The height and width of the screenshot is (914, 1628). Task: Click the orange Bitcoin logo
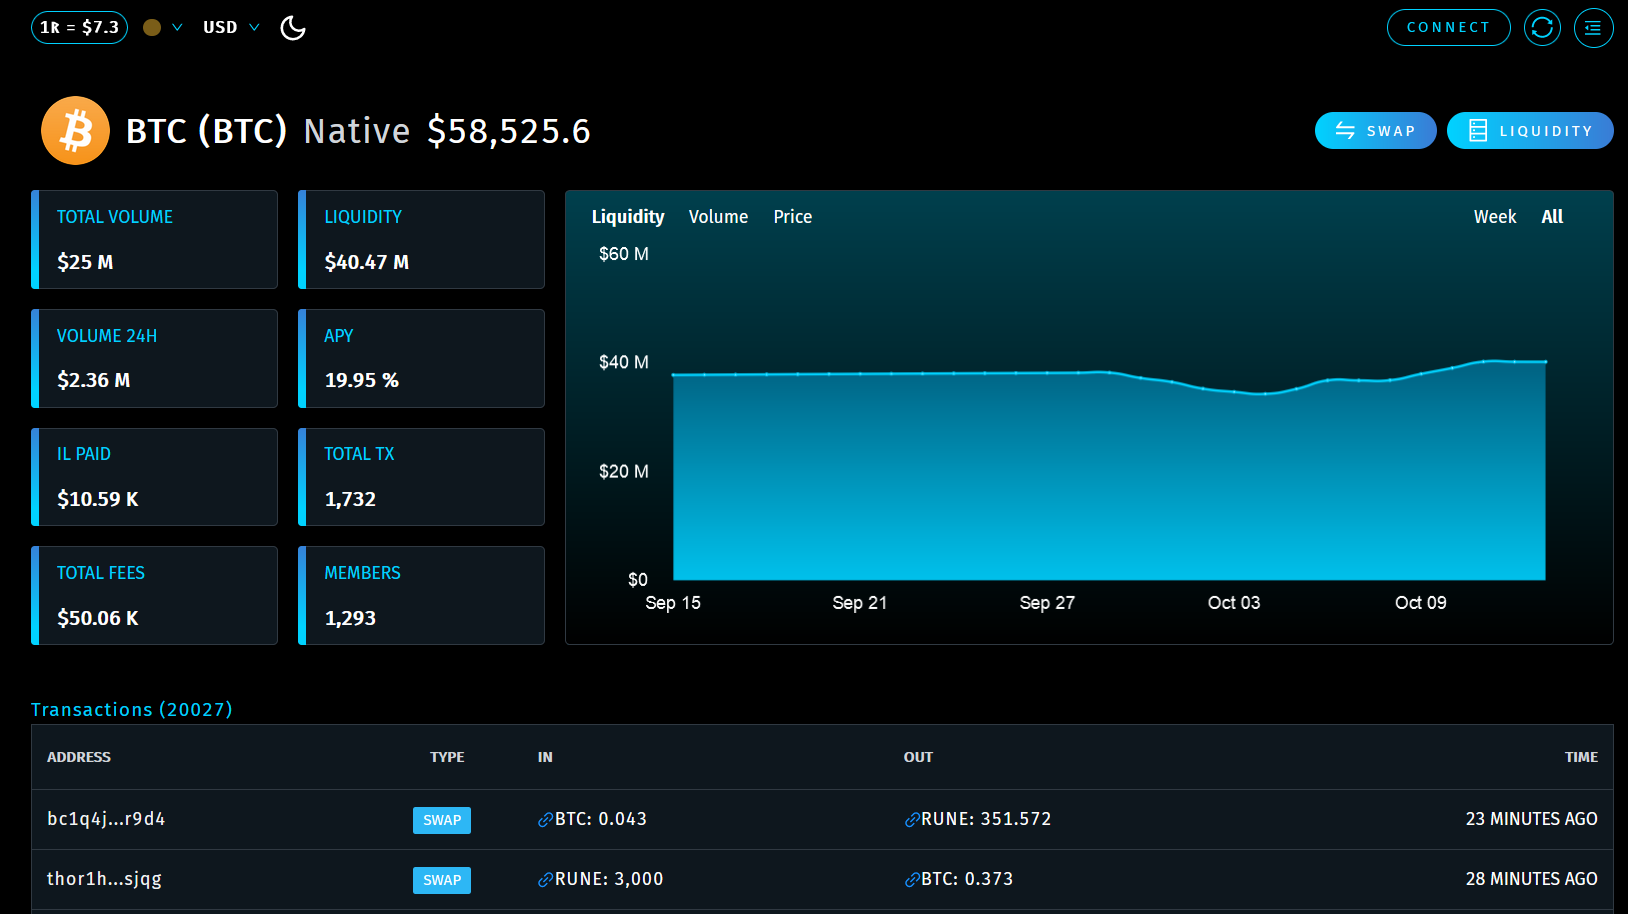coord(75,131)
